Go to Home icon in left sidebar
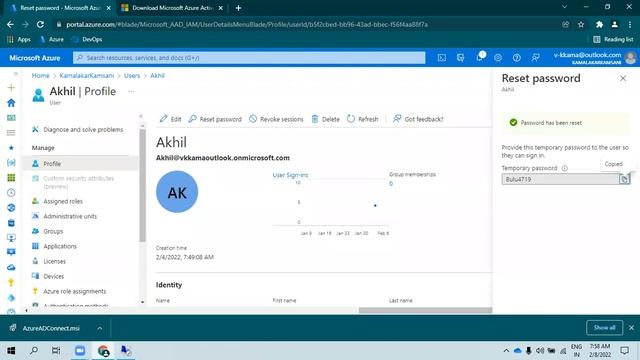This screenshot has width=640, height=360. coord(11,102)
